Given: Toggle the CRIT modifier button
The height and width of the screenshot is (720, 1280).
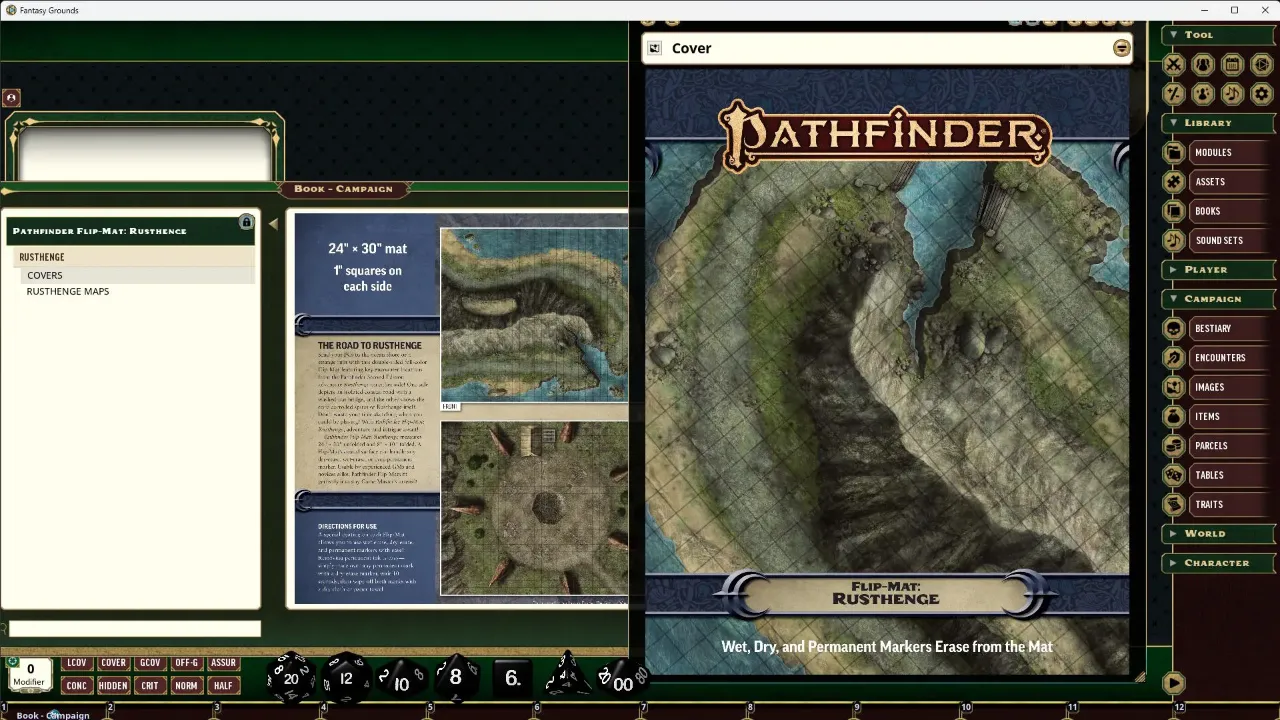Looking at the screenshot, I should click(x=150, y=686).
